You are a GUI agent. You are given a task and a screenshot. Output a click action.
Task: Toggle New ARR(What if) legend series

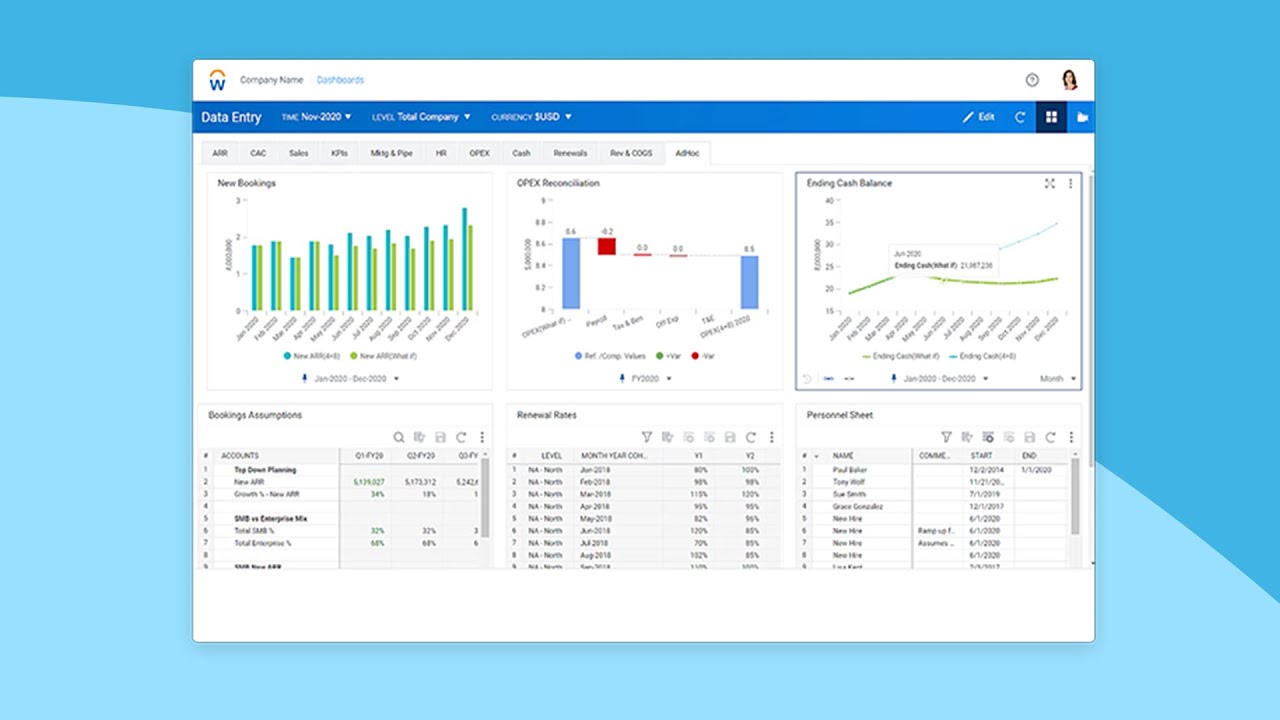click(x=385, y=356)
